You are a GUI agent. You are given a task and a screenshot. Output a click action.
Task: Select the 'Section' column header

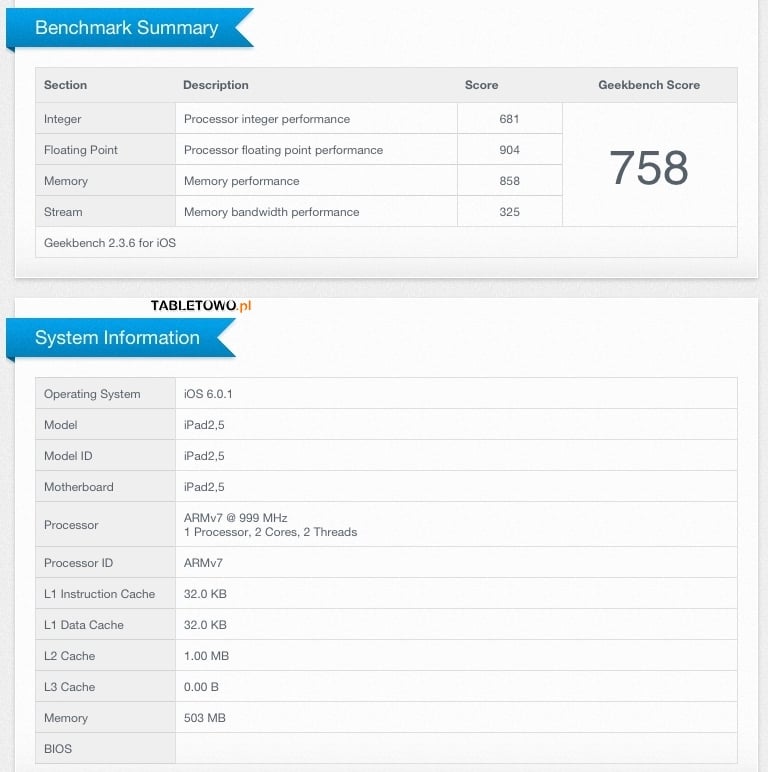tap(65, 85)
